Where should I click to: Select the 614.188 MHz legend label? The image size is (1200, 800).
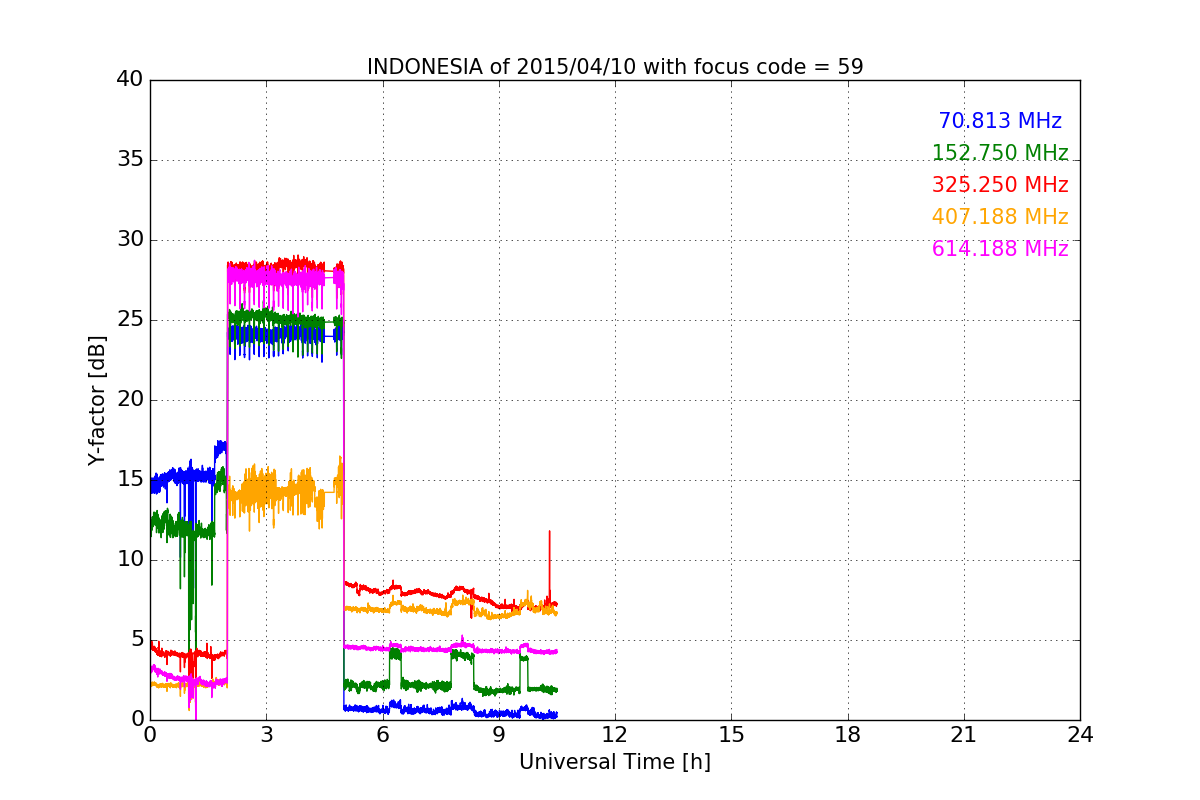click(x=1000, y=249)
